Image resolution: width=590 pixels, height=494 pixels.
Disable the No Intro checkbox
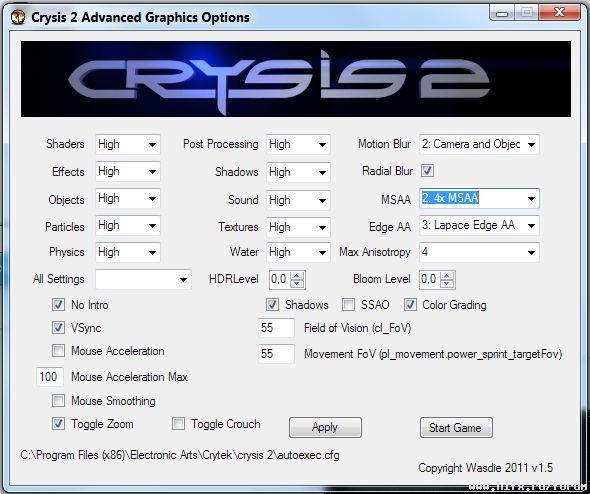pyautogui.click(x=58, y=304)
